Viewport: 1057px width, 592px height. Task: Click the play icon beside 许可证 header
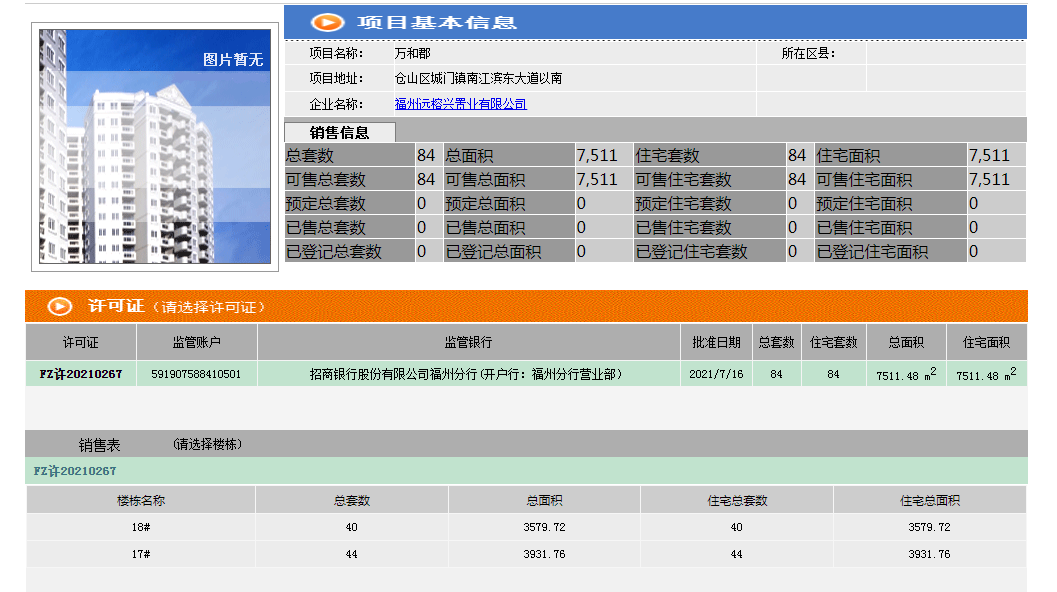(x=59, y=306)
